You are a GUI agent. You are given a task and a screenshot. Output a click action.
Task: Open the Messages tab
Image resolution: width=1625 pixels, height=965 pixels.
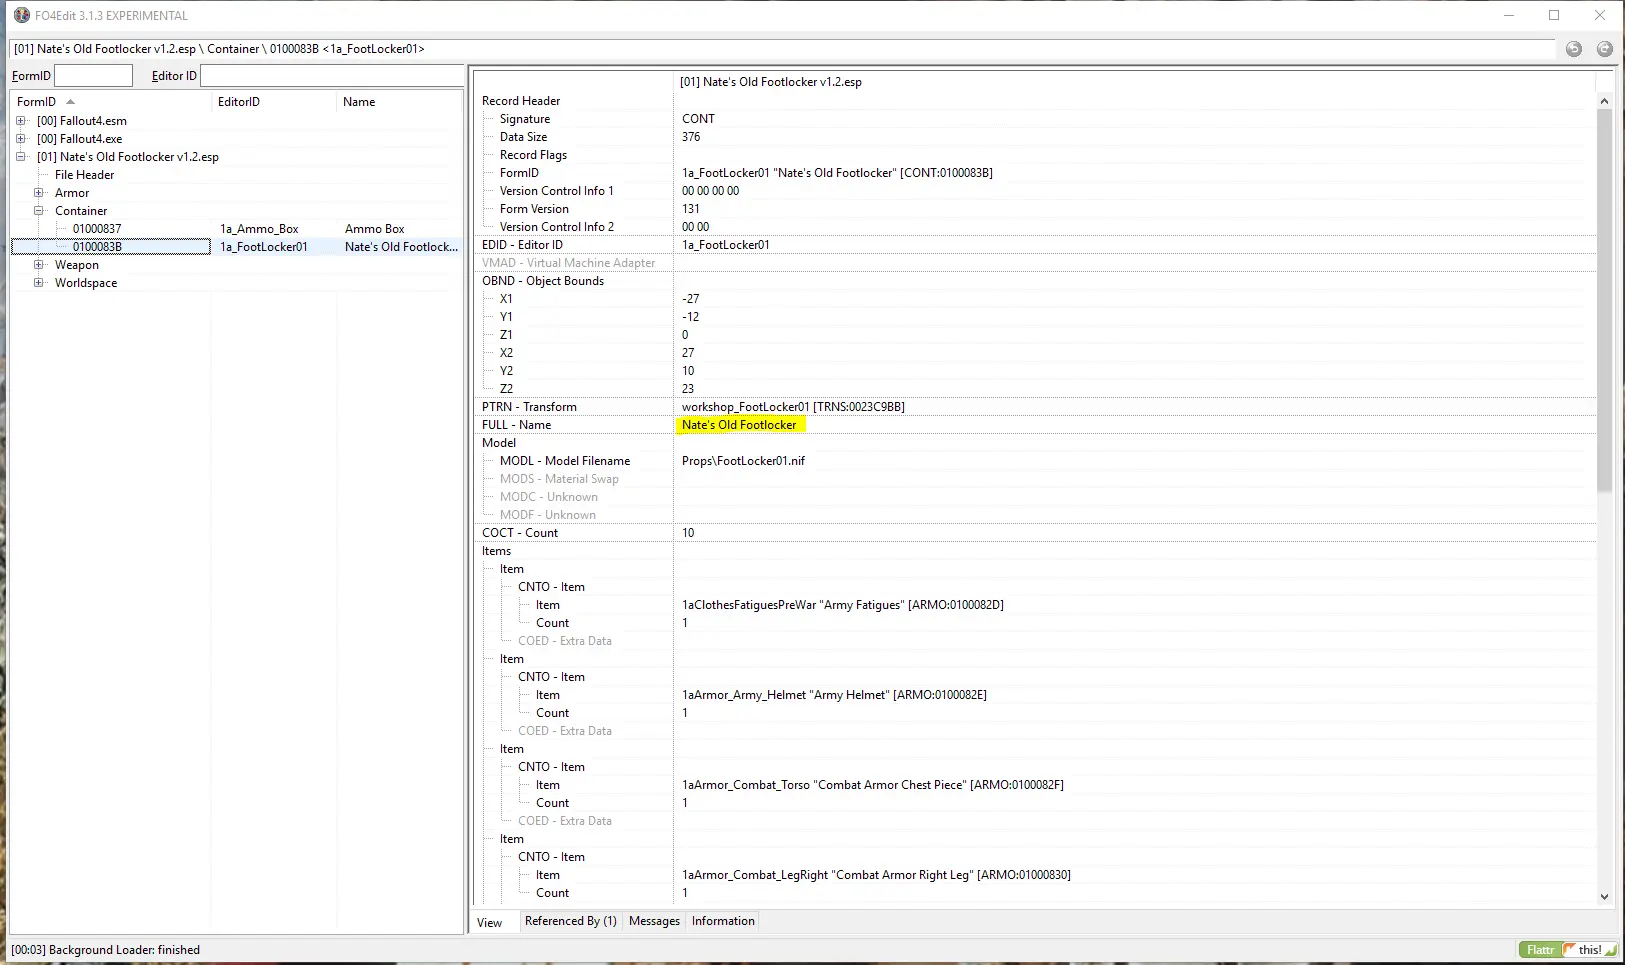pyautogui.click(x=654, y=921)
